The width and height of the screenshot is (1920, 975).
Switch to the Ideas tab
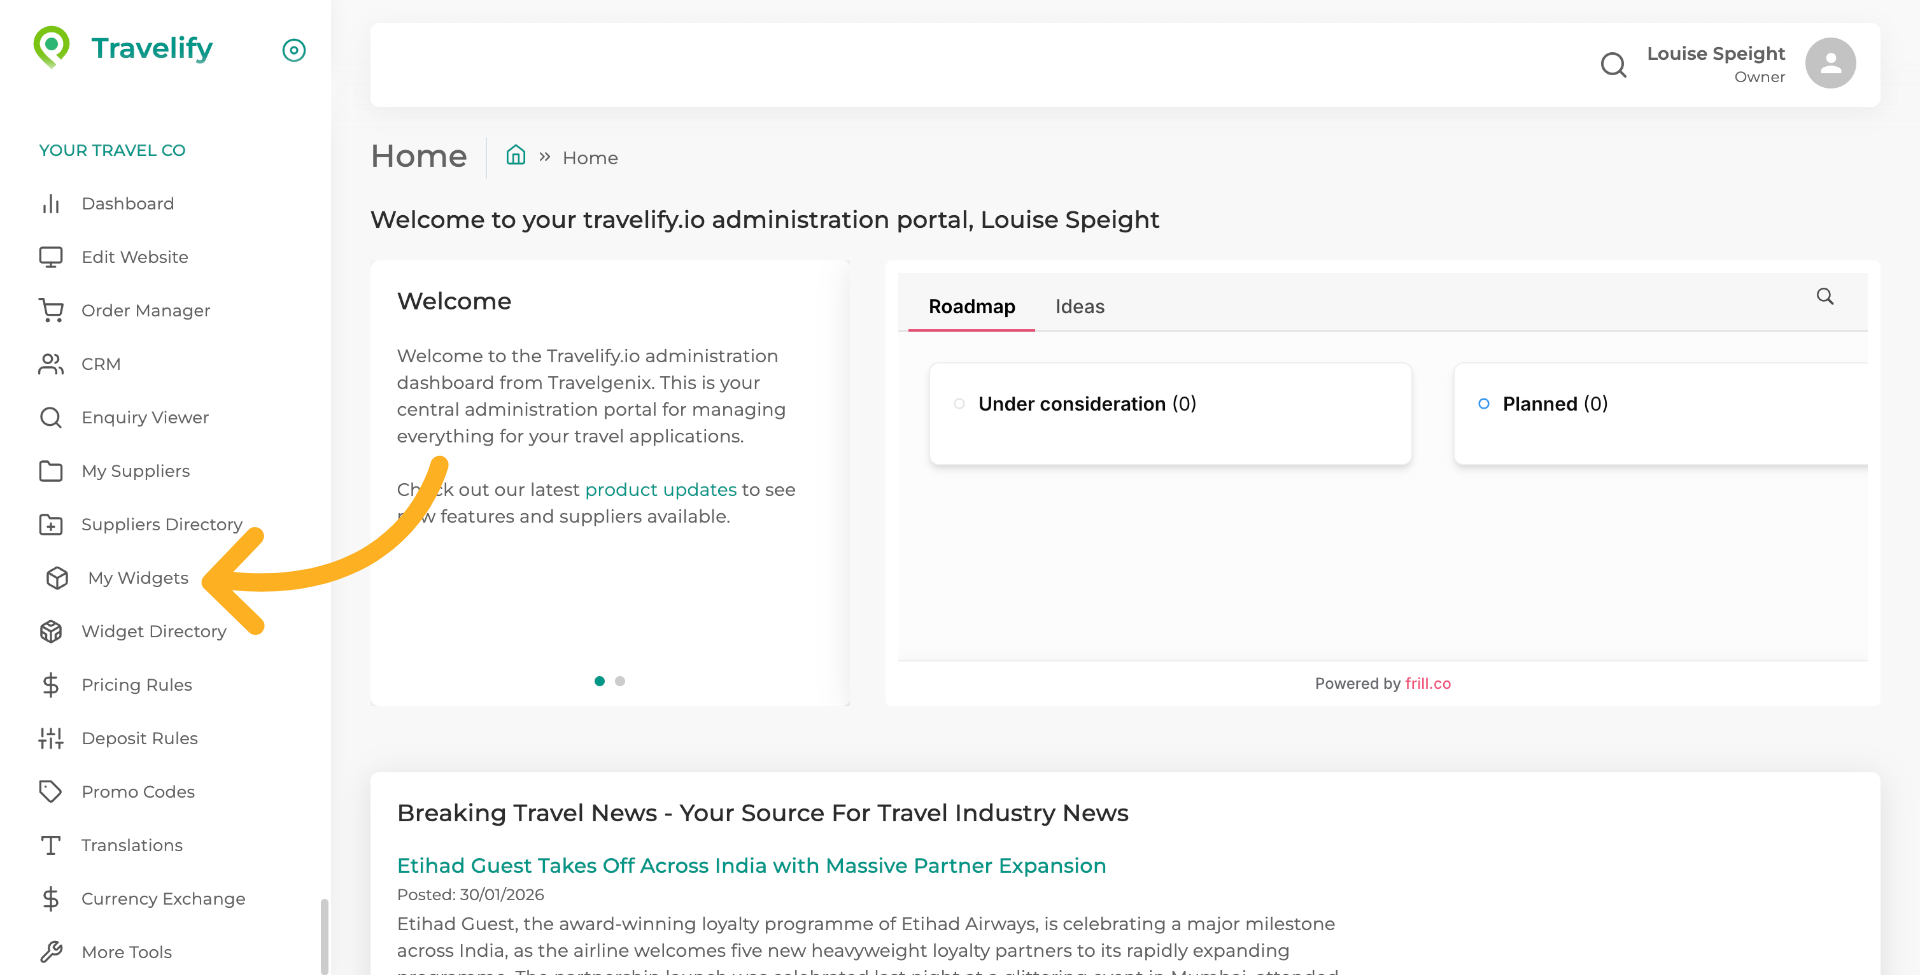(x=1080, y=307)
